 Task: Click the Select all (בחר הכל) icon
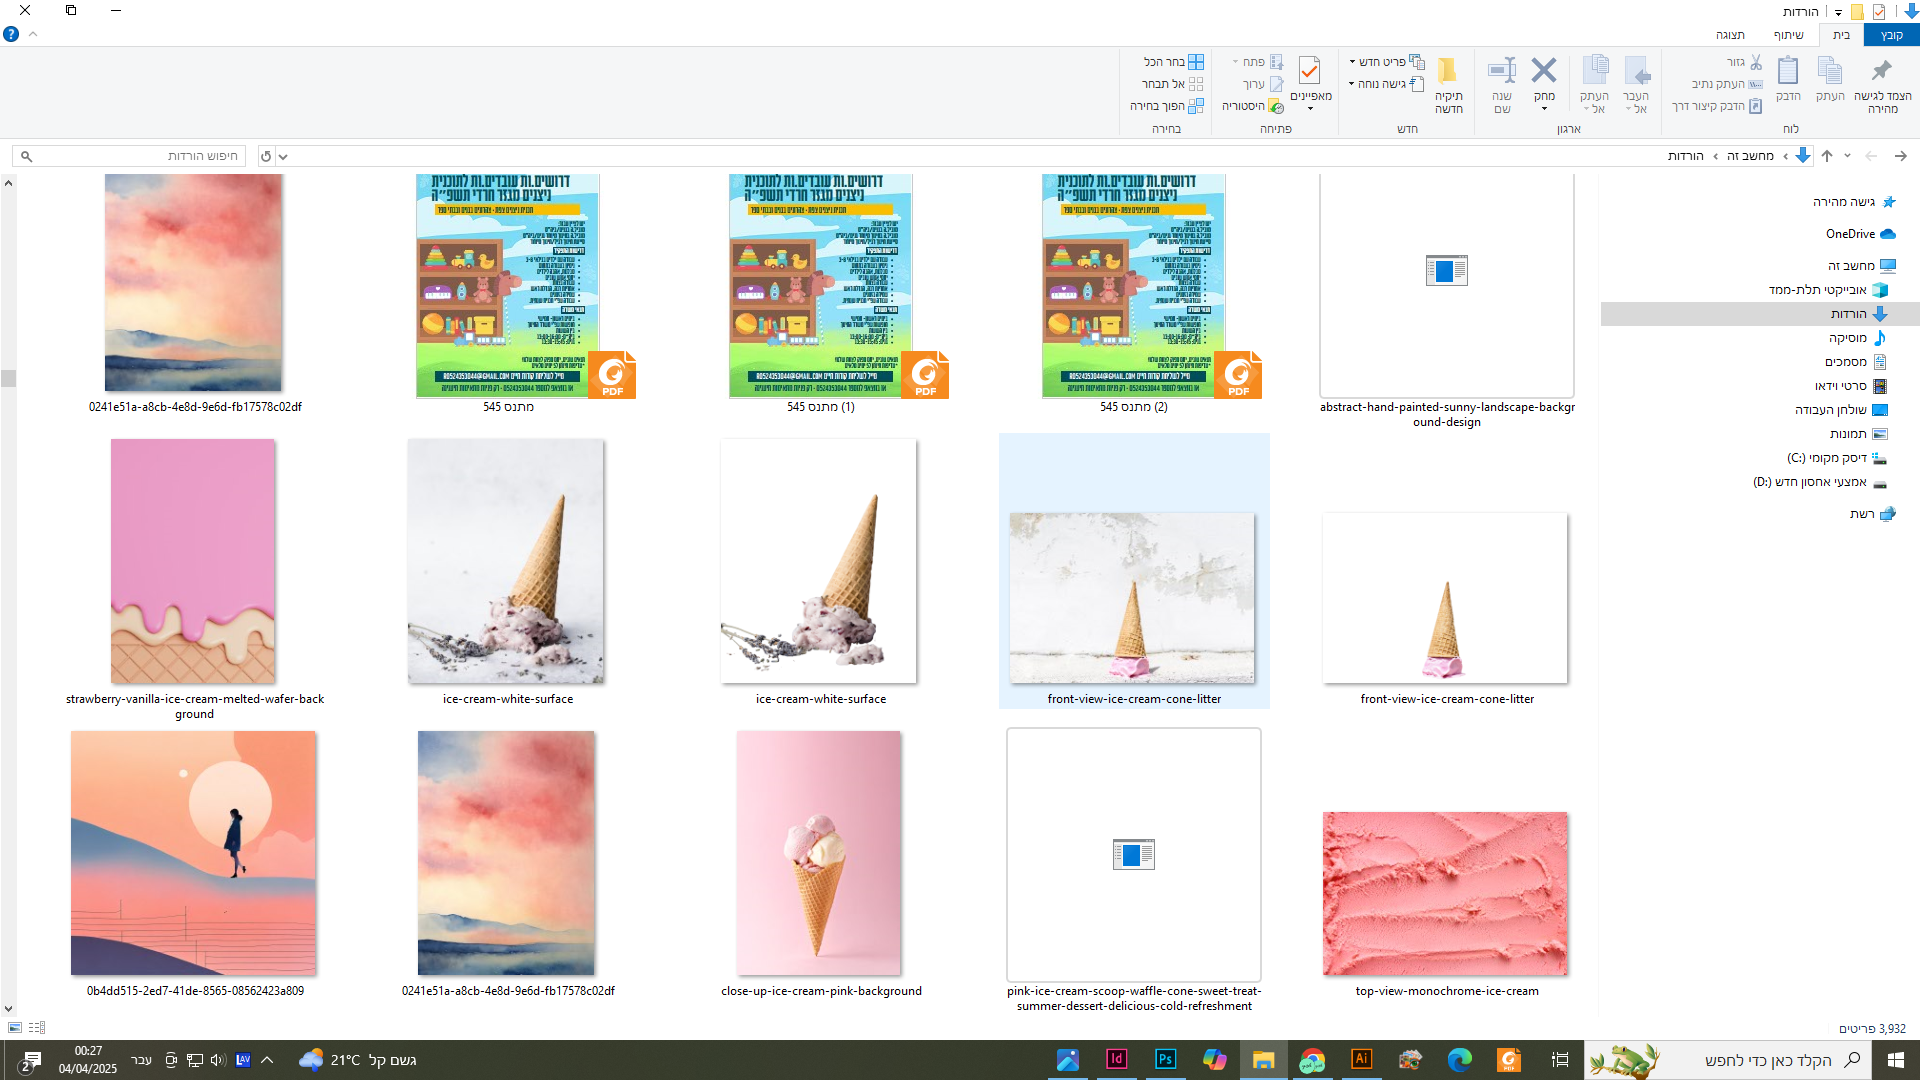point(1196,62)
